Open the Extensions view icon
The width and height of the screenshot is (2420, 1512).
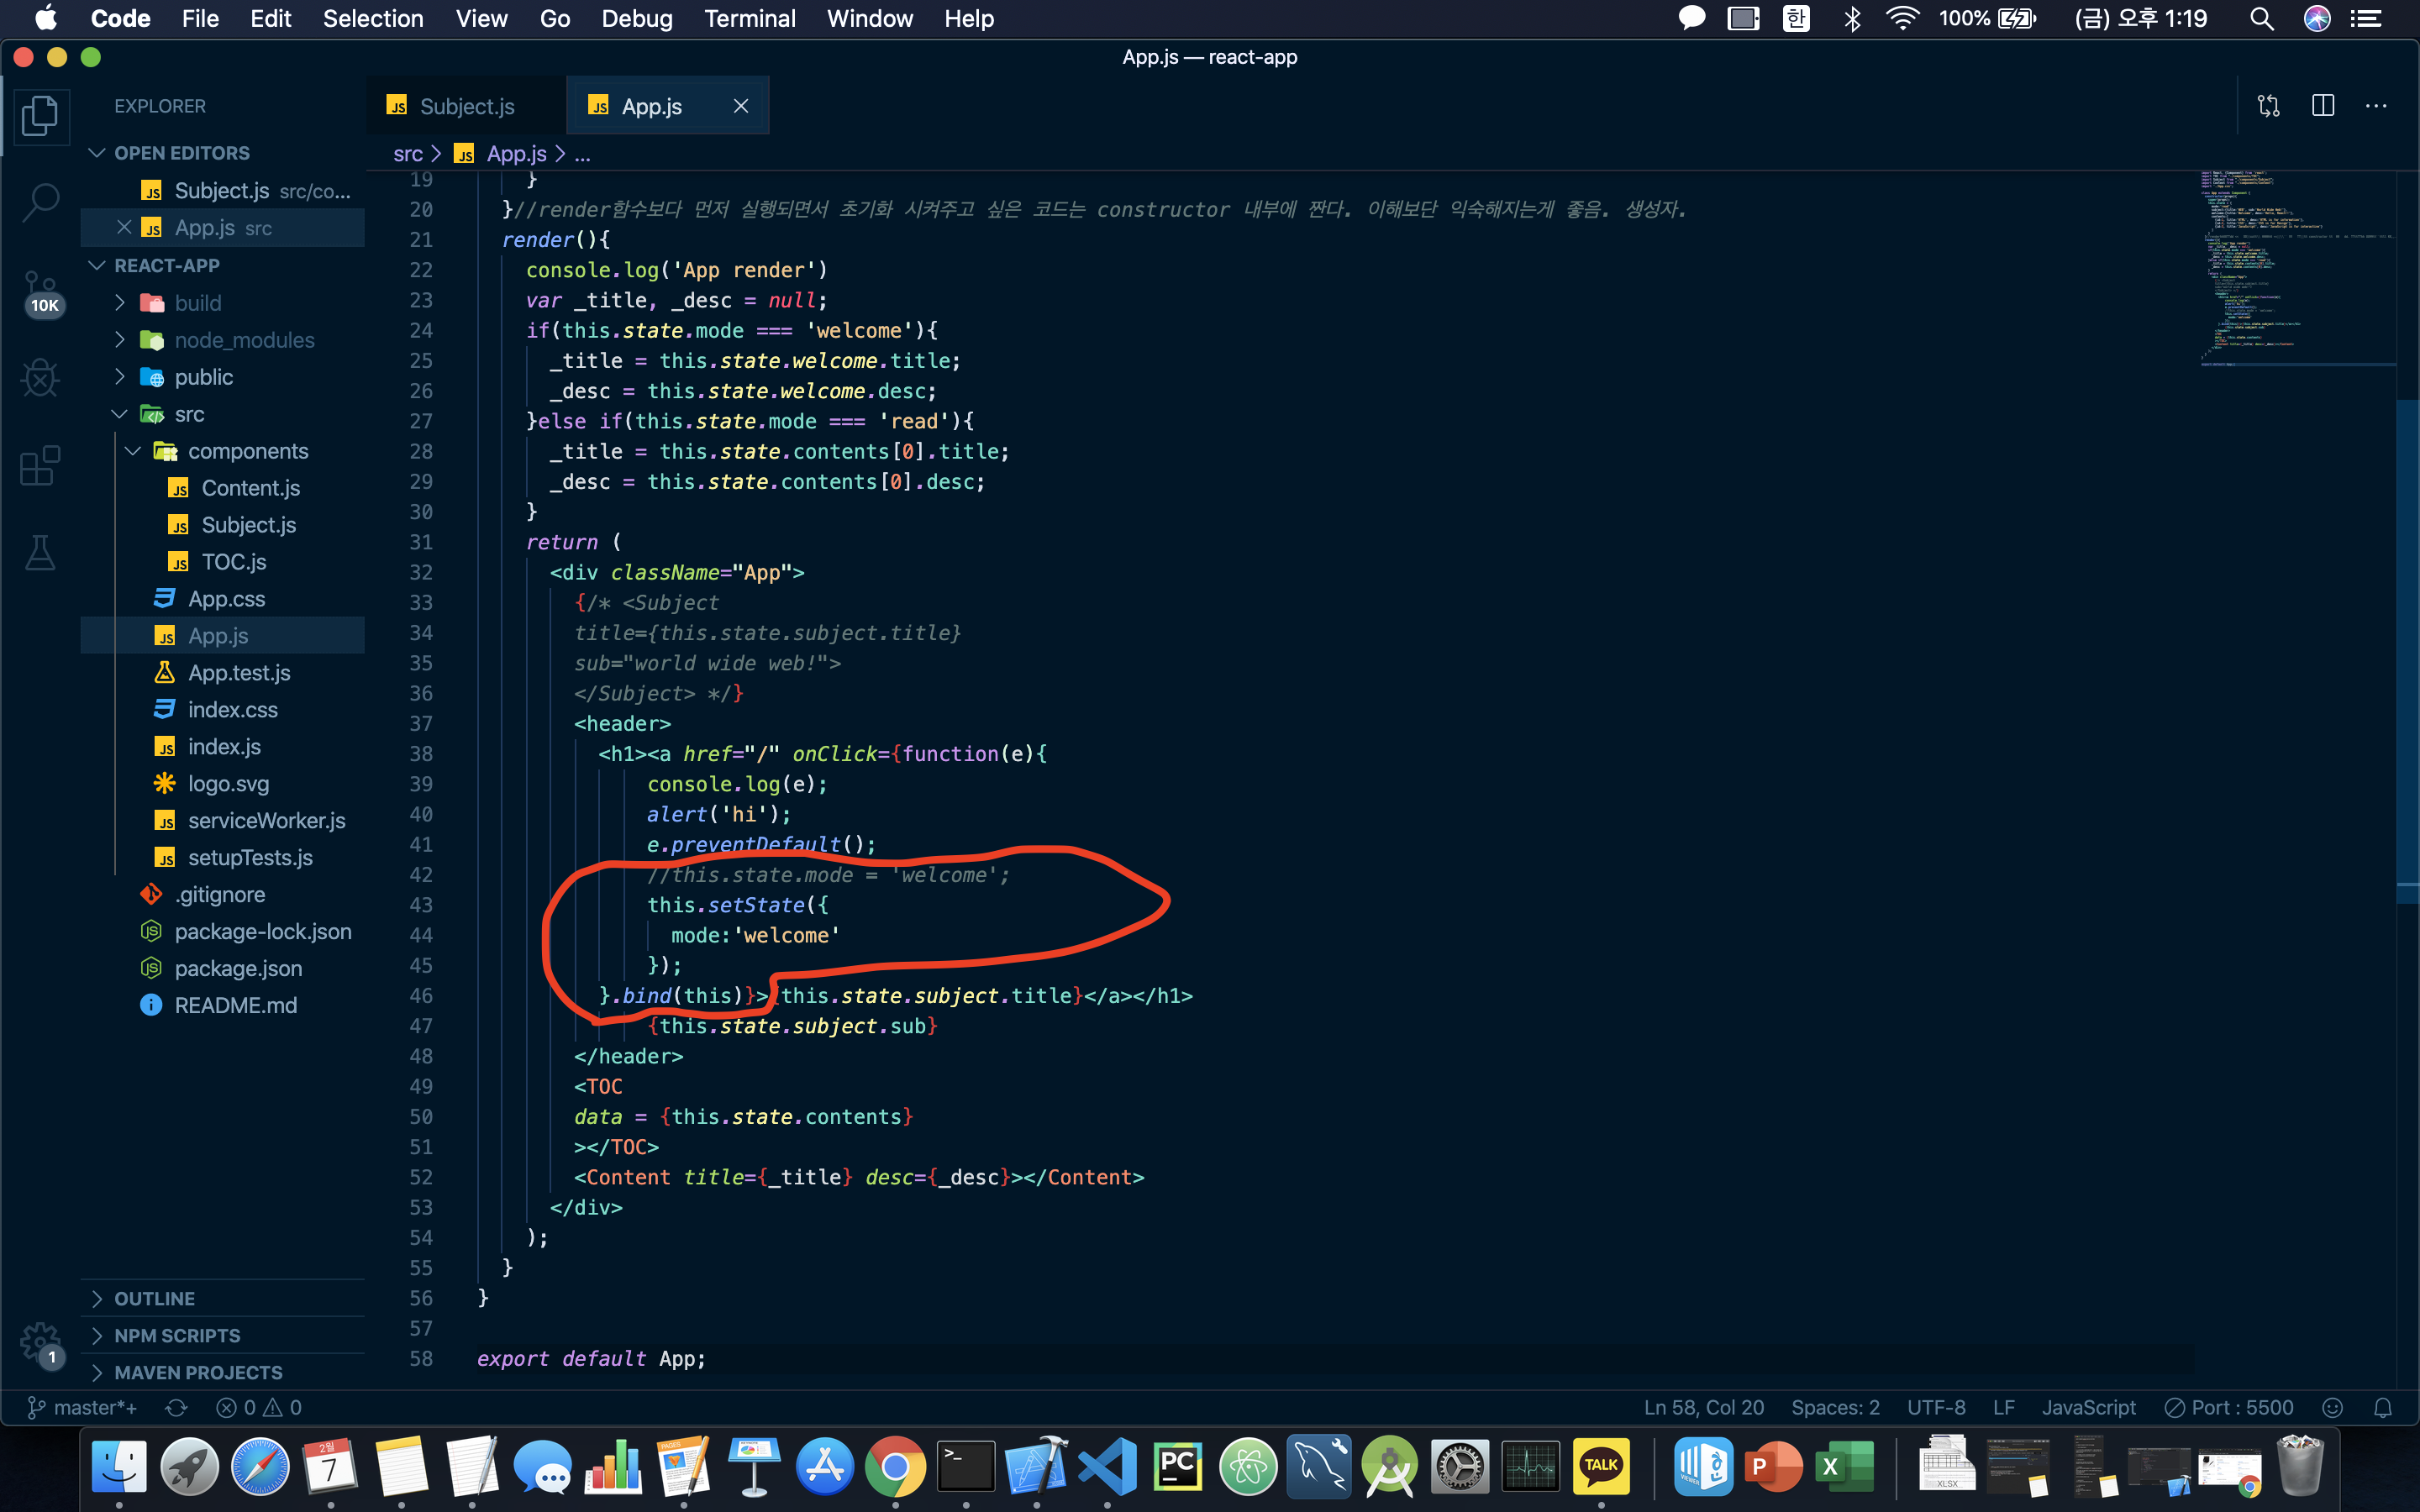coord(40,465)
